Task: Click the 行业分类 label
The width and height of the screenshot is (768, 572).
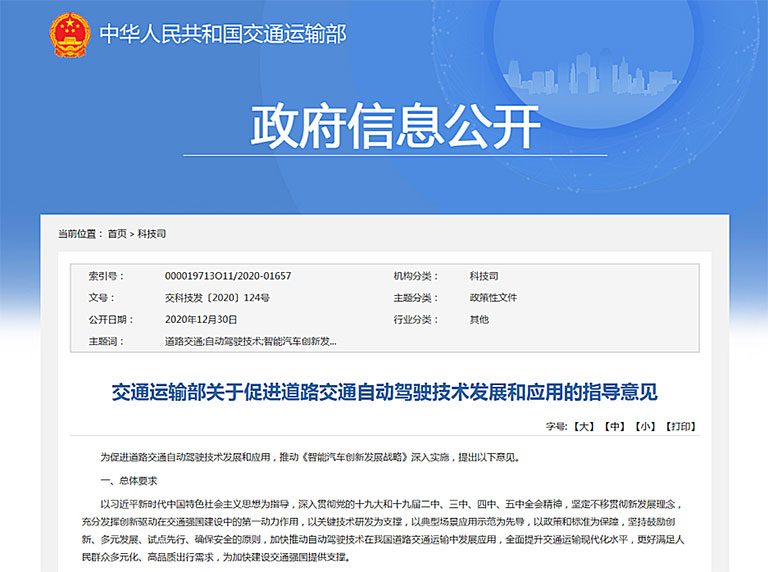Action: 415,320
